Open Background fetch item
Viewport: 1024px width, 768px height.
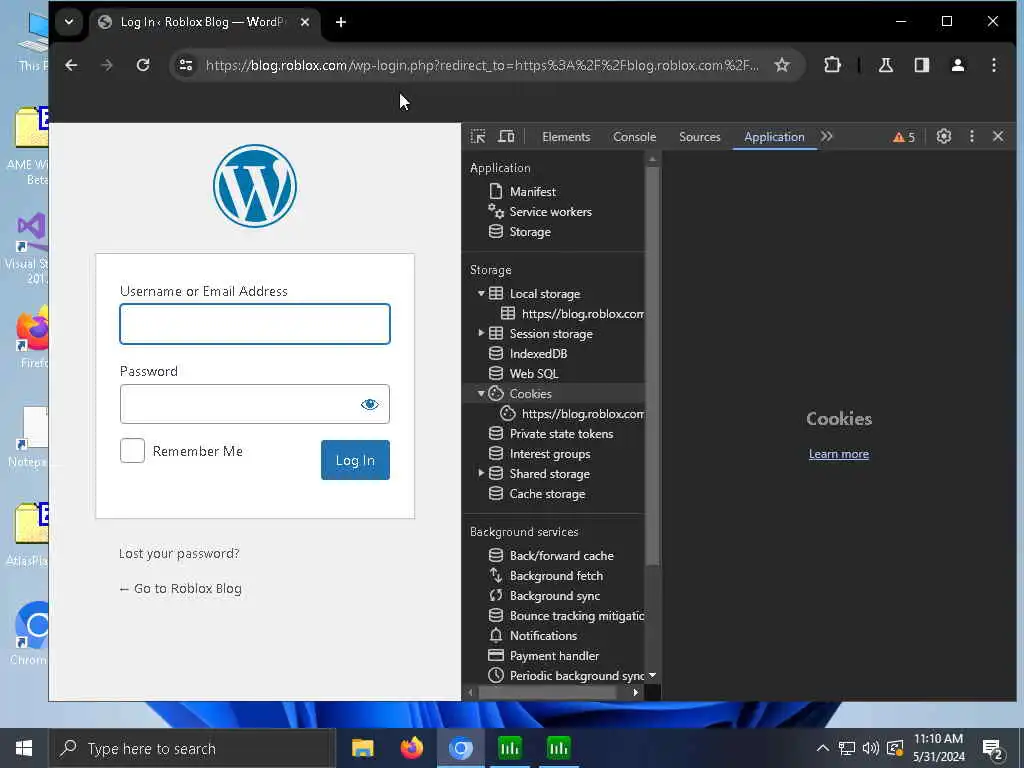[556, 576]
